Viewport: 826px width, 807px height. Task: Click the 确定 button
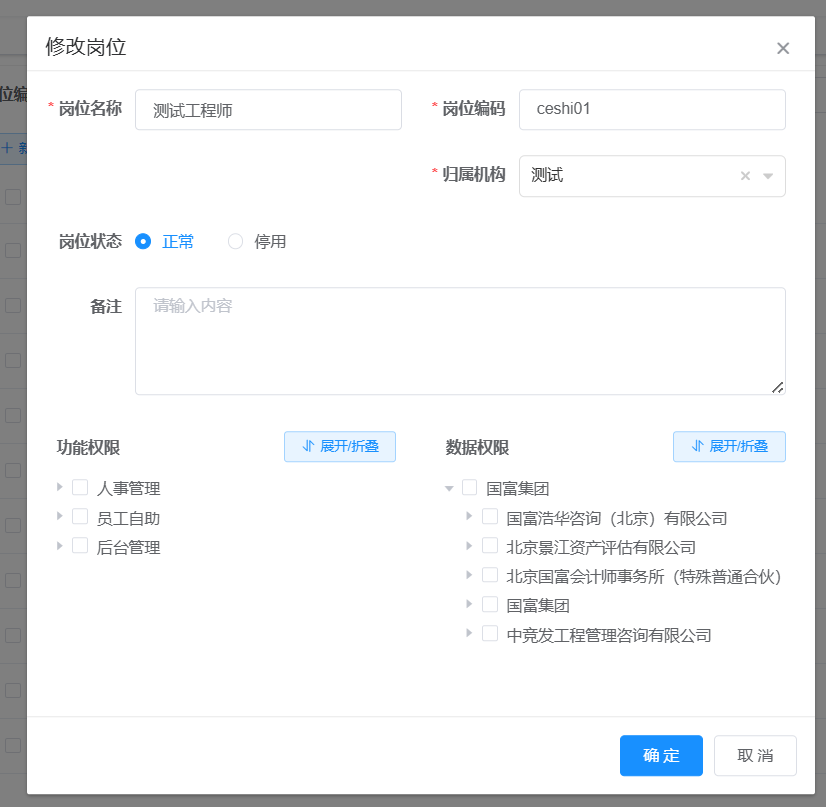click(661, 755)
